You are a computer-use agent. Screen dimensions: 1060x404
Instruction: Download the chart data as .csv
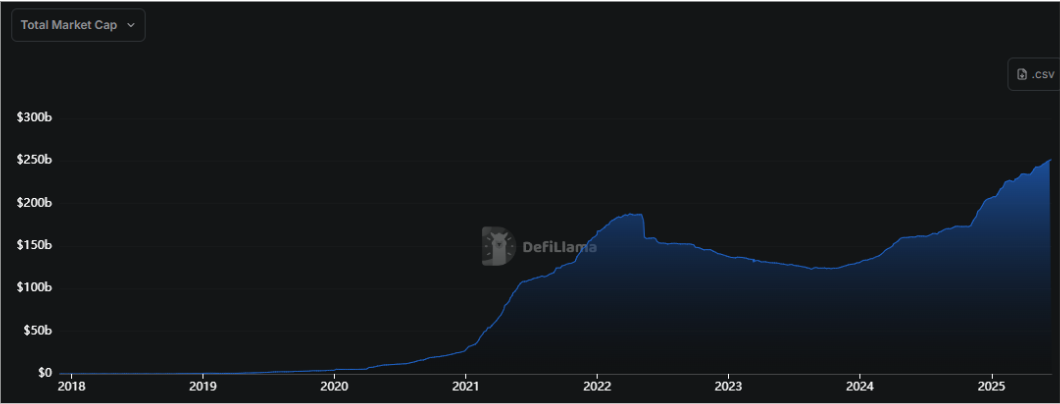tap(1034, 74)
